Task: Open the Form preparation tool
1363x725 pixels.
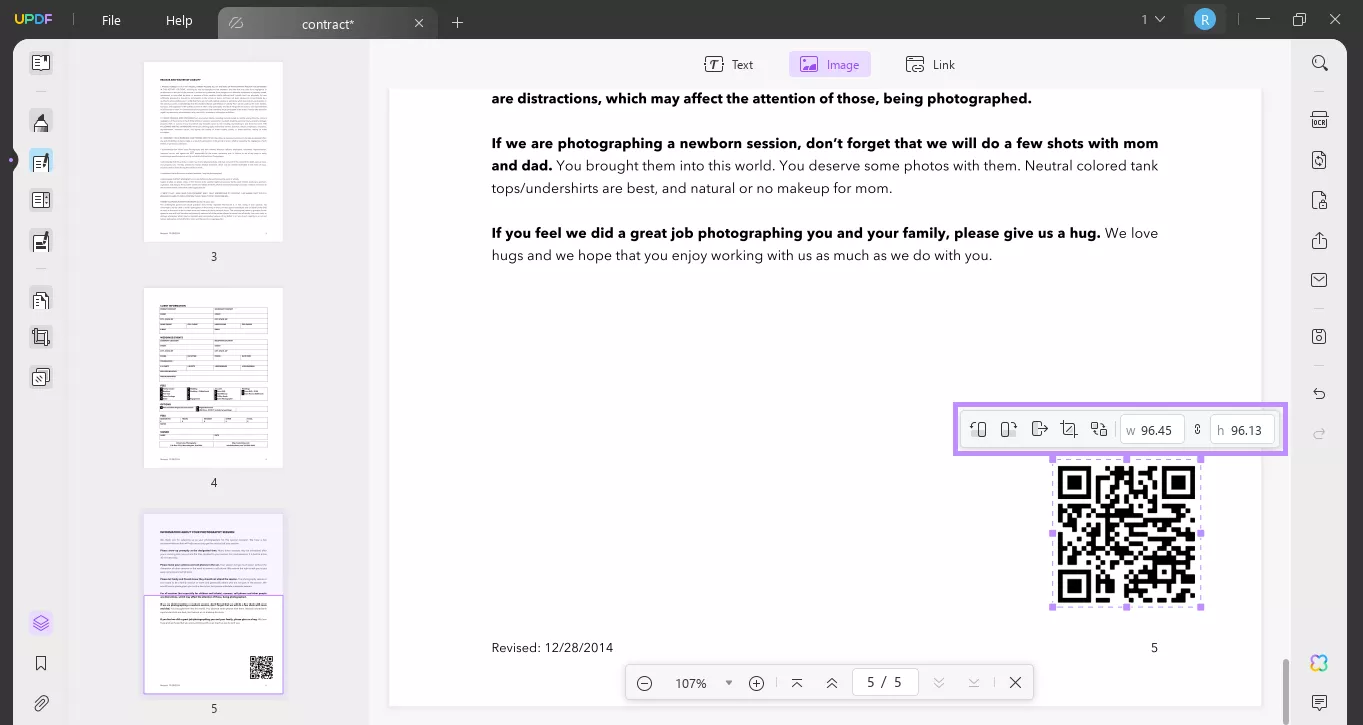Action: [x=41, y=201]
